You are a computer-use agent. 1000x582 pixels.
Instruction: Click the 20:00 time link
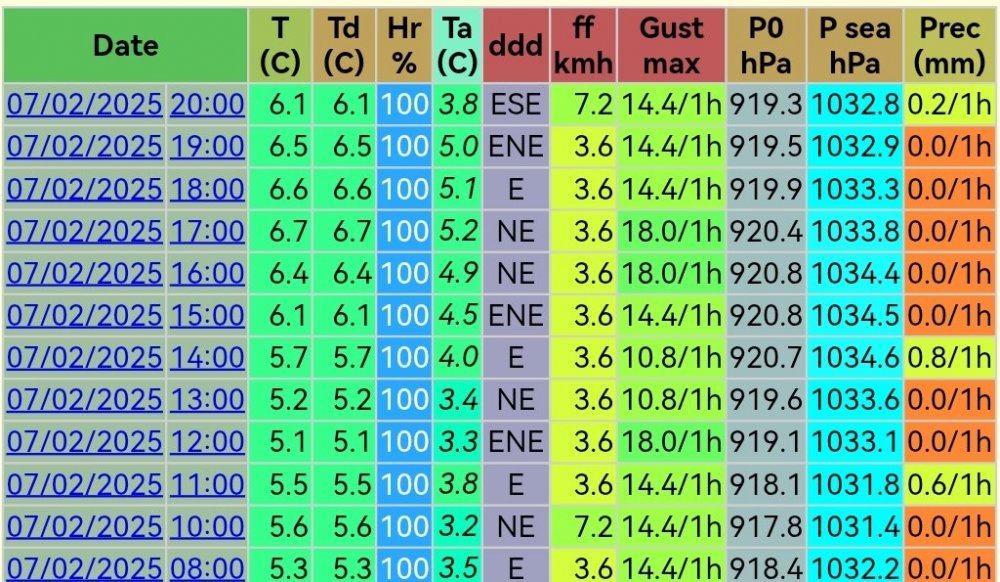[207, 105]
